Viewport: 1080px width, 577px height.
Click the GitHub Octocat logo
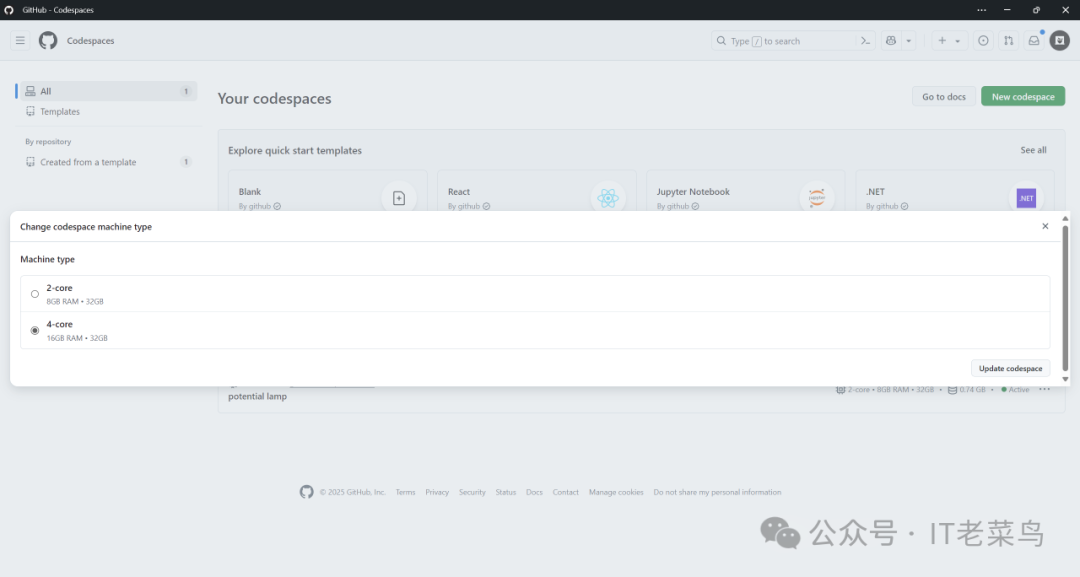(48, 41)
